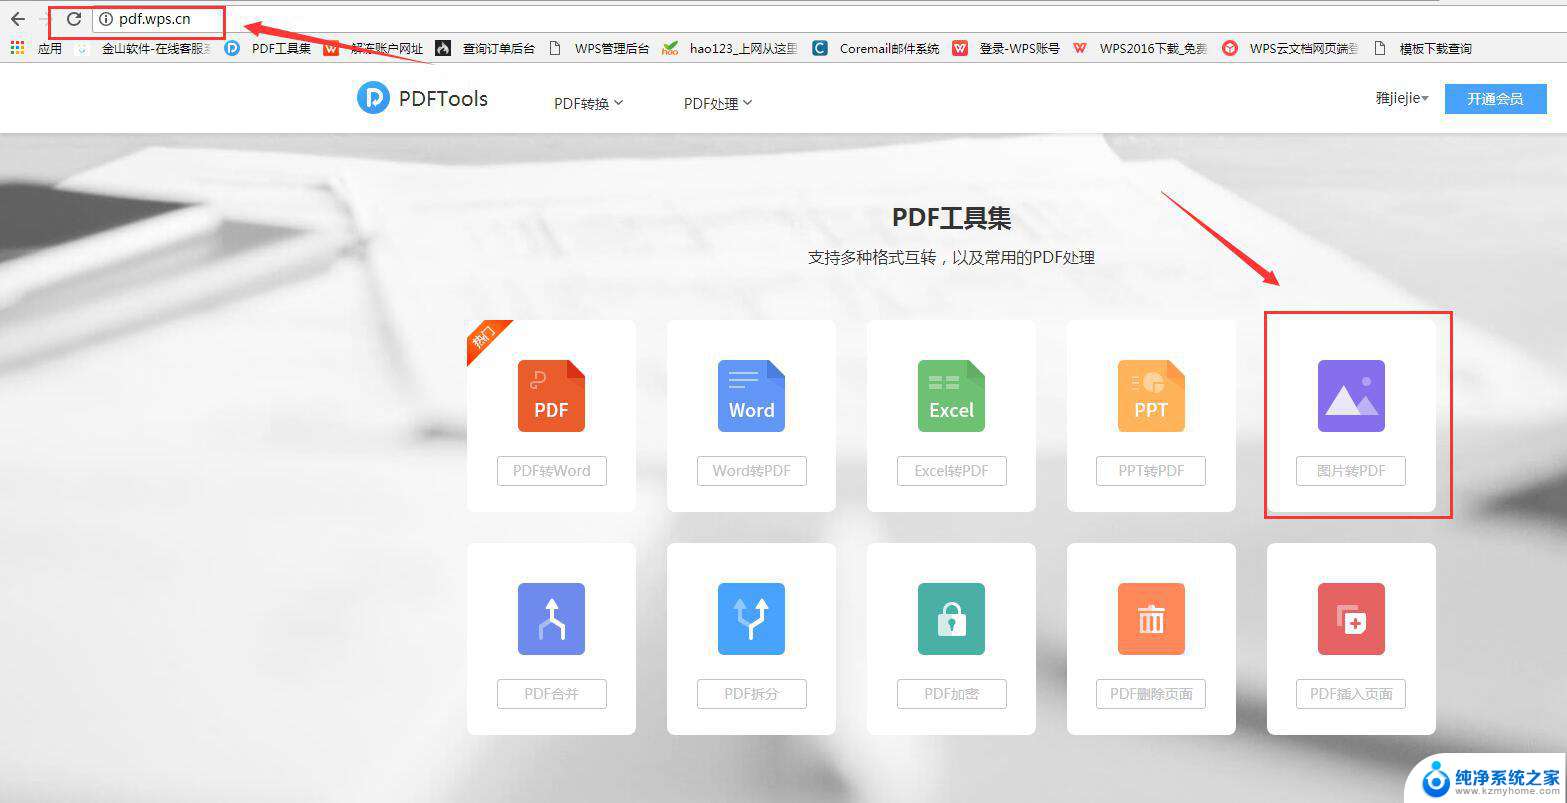
Task: Click the orange PDF file icon
Action: click(551, 396)
